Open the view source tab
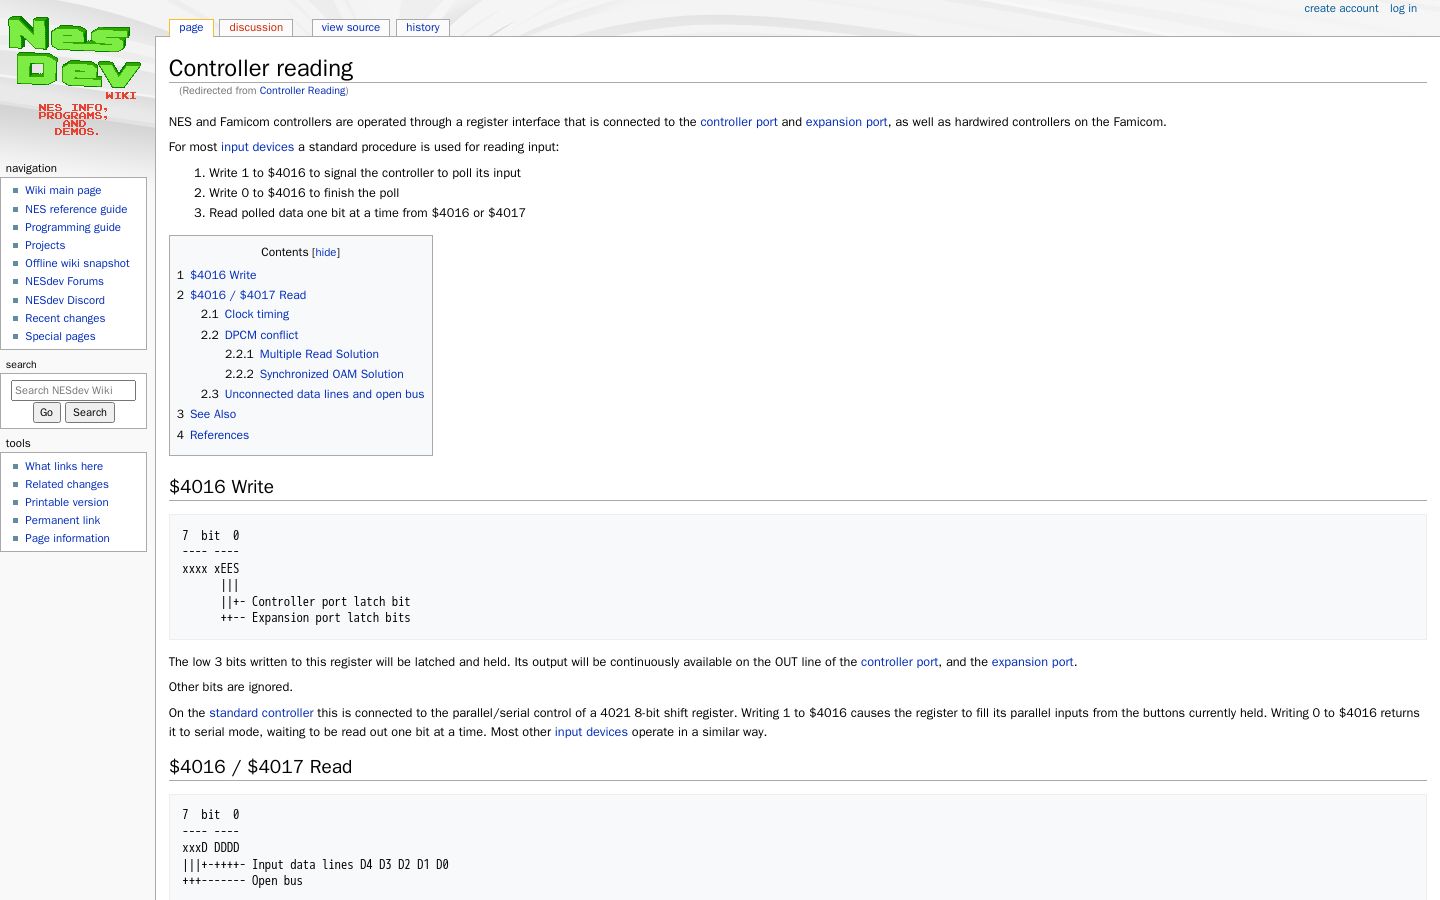 point(350,28)
